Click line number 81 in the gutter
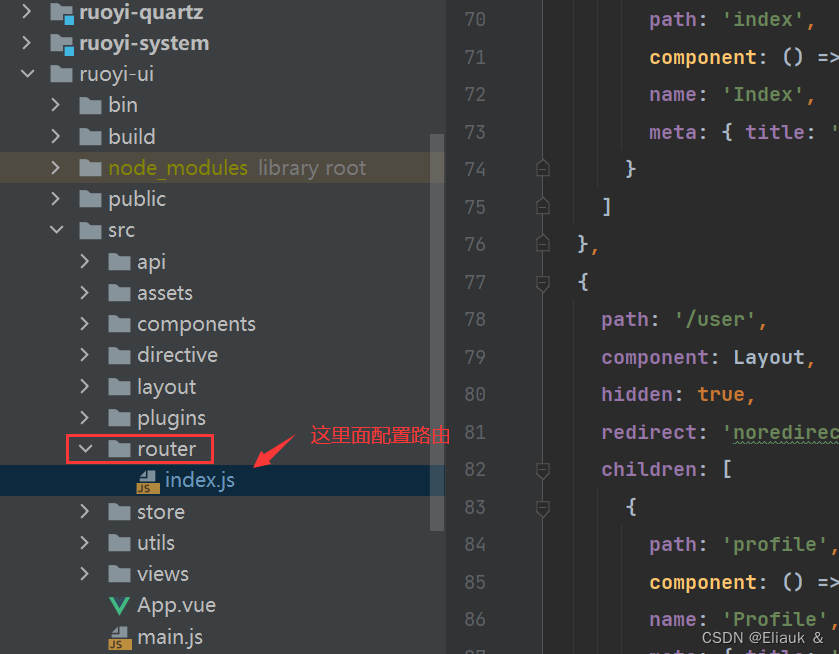 pos(475,432)
